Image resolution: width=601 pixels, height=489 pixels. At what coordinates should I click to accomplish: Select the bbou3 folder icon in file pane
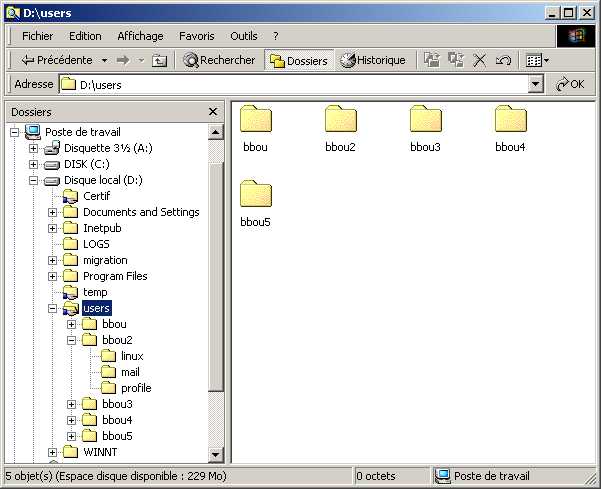tap(426, 119)
